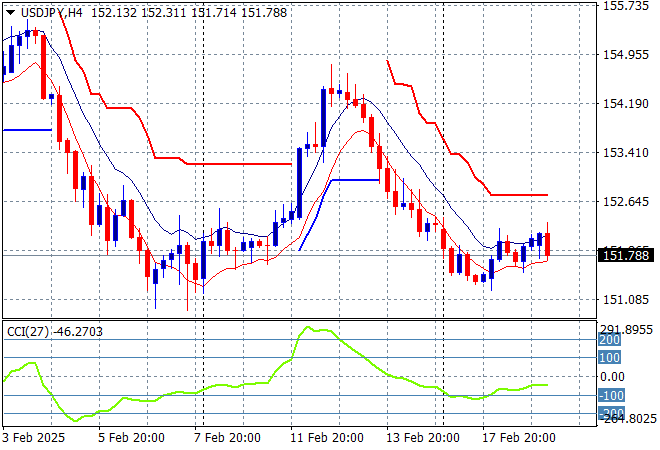Click the 154.955 price axis label
This screenshot has height=450, width=660.
pos(630,55)
